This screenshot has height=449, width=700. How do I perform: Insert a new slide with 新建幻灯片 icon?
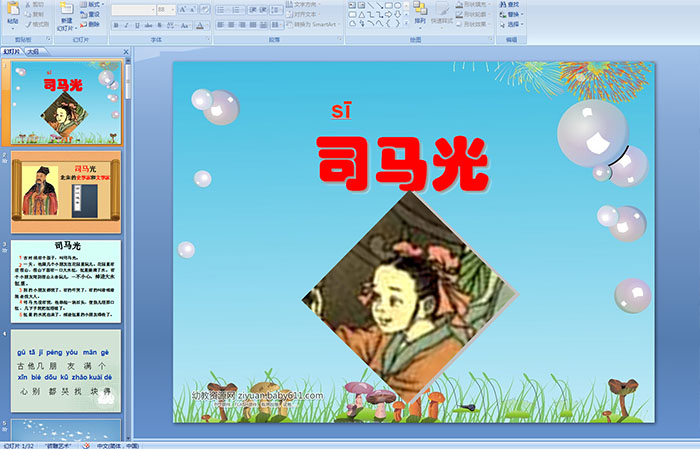click(67, 8)
